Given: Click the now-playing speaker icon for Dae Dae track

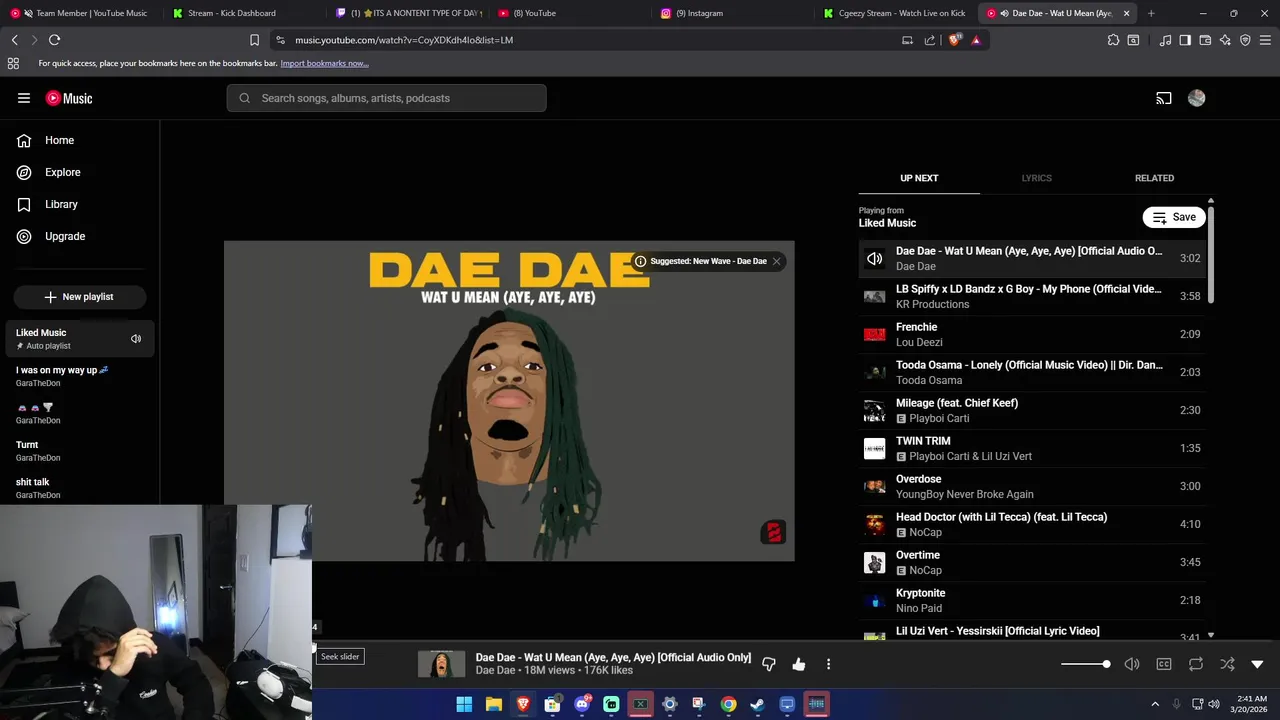Looking at the screenshot, I should tap(875, 259).
